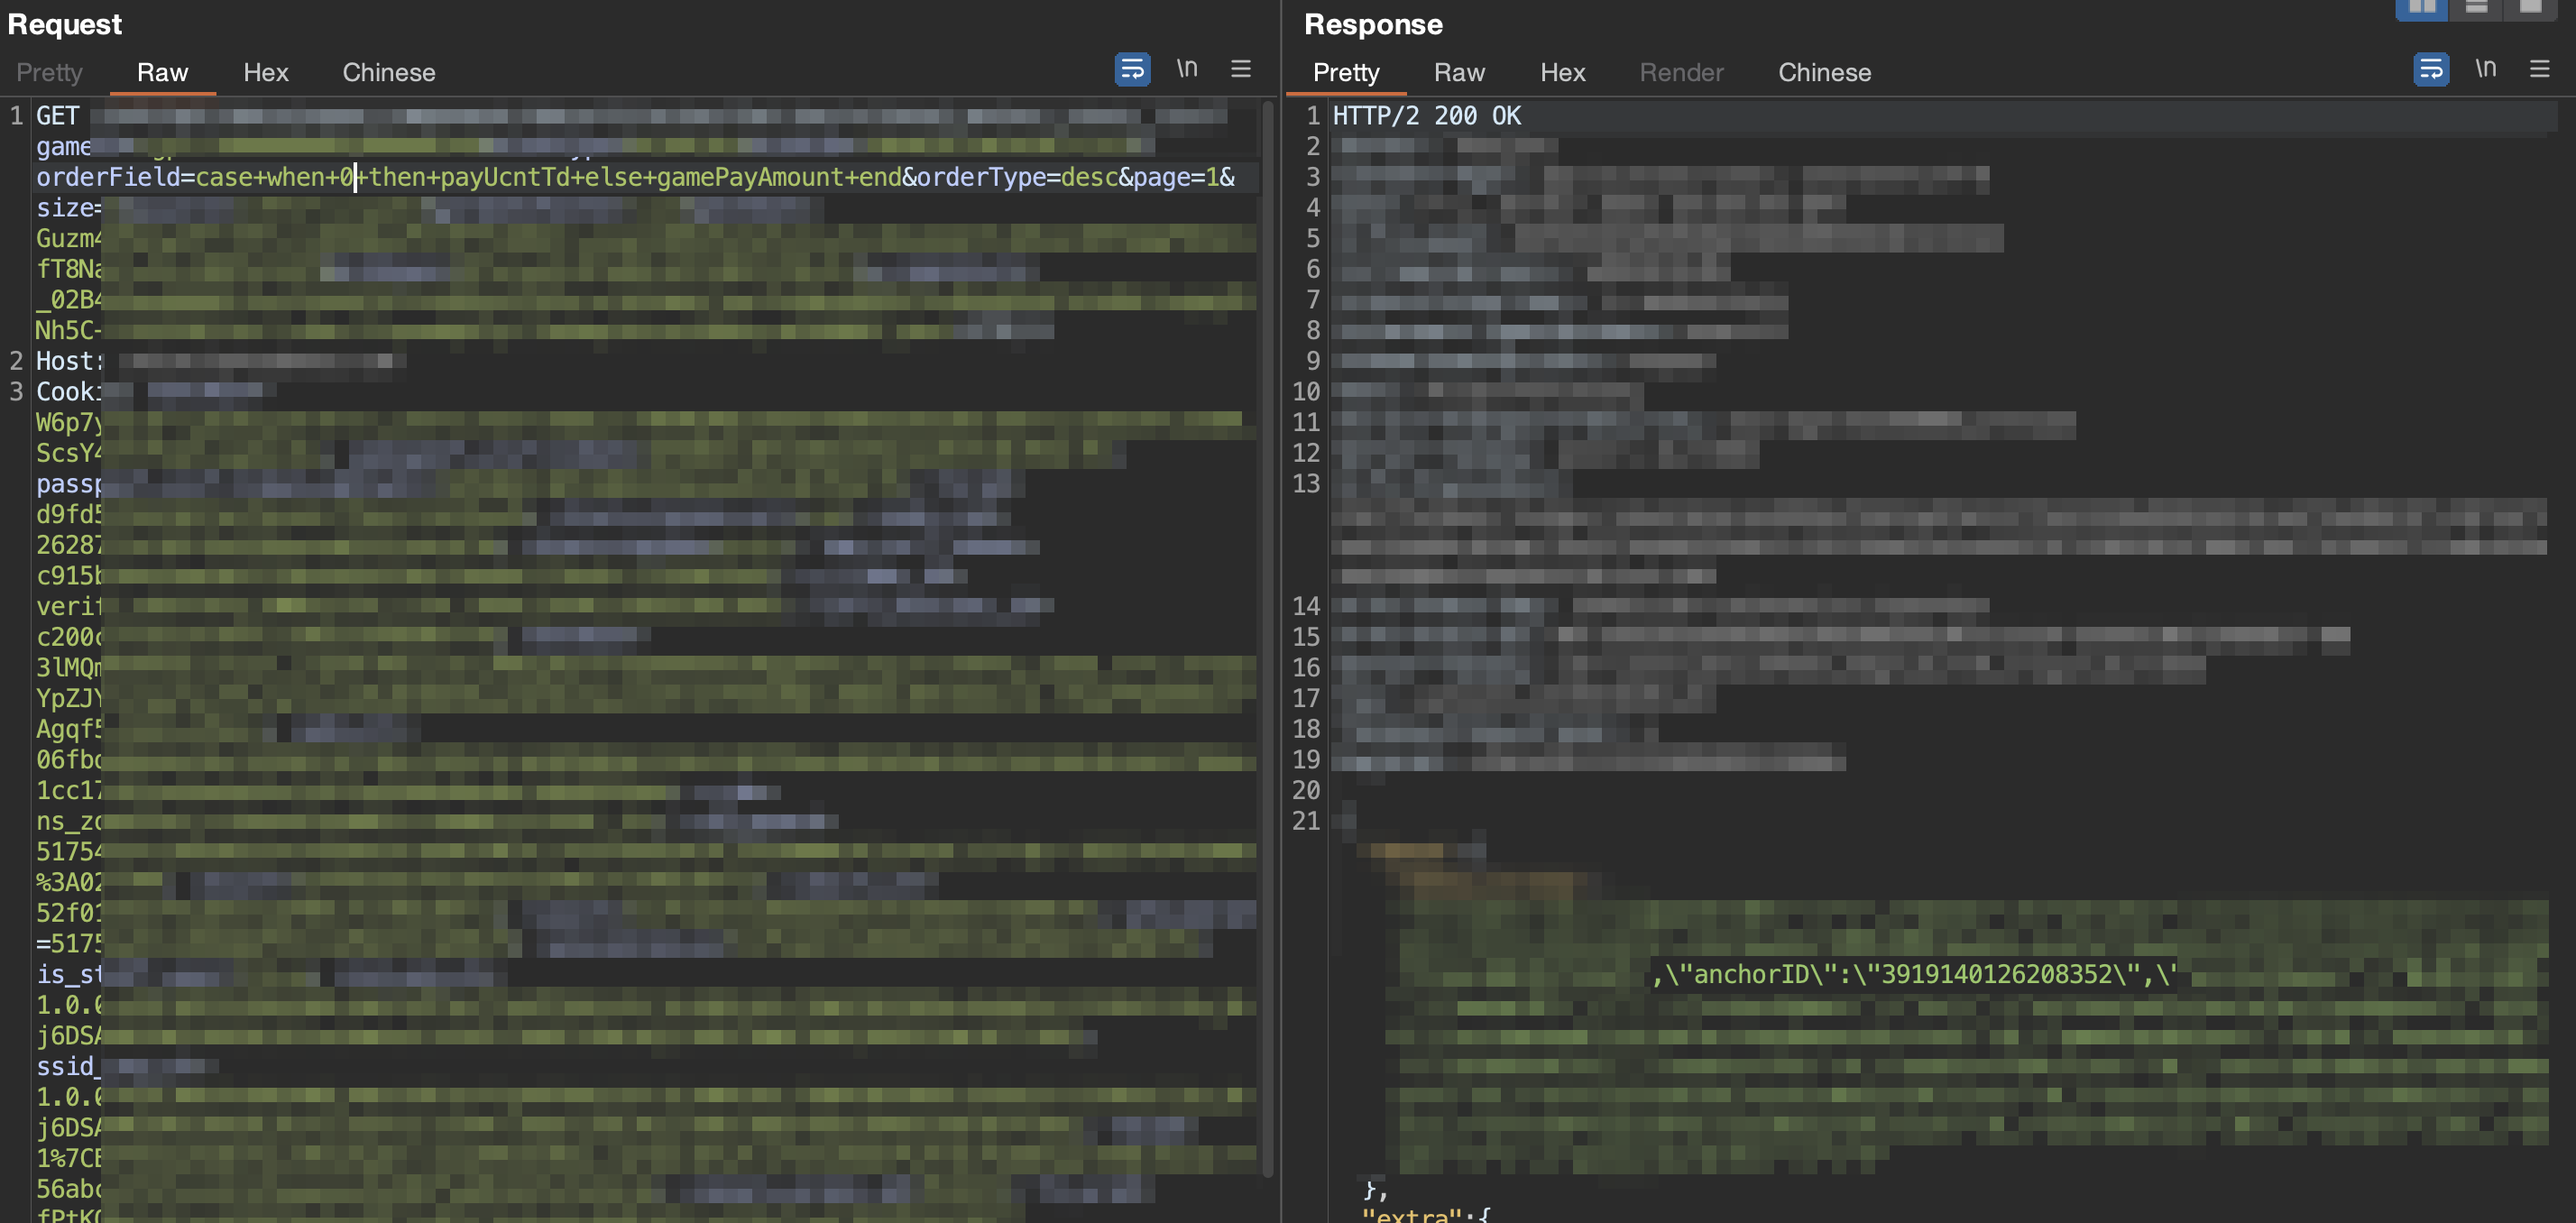
Task: Select the top-bottom split layout icon
Action: (x=2476, y=8)
